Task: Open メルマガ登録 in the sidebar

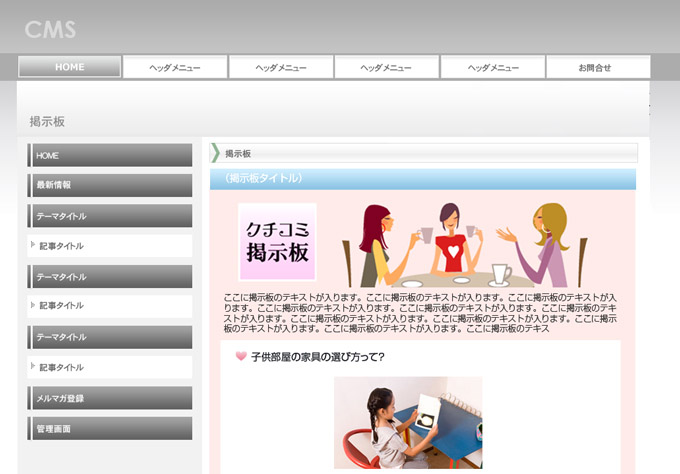Action: pyautogui.click(x=110, y=398)
